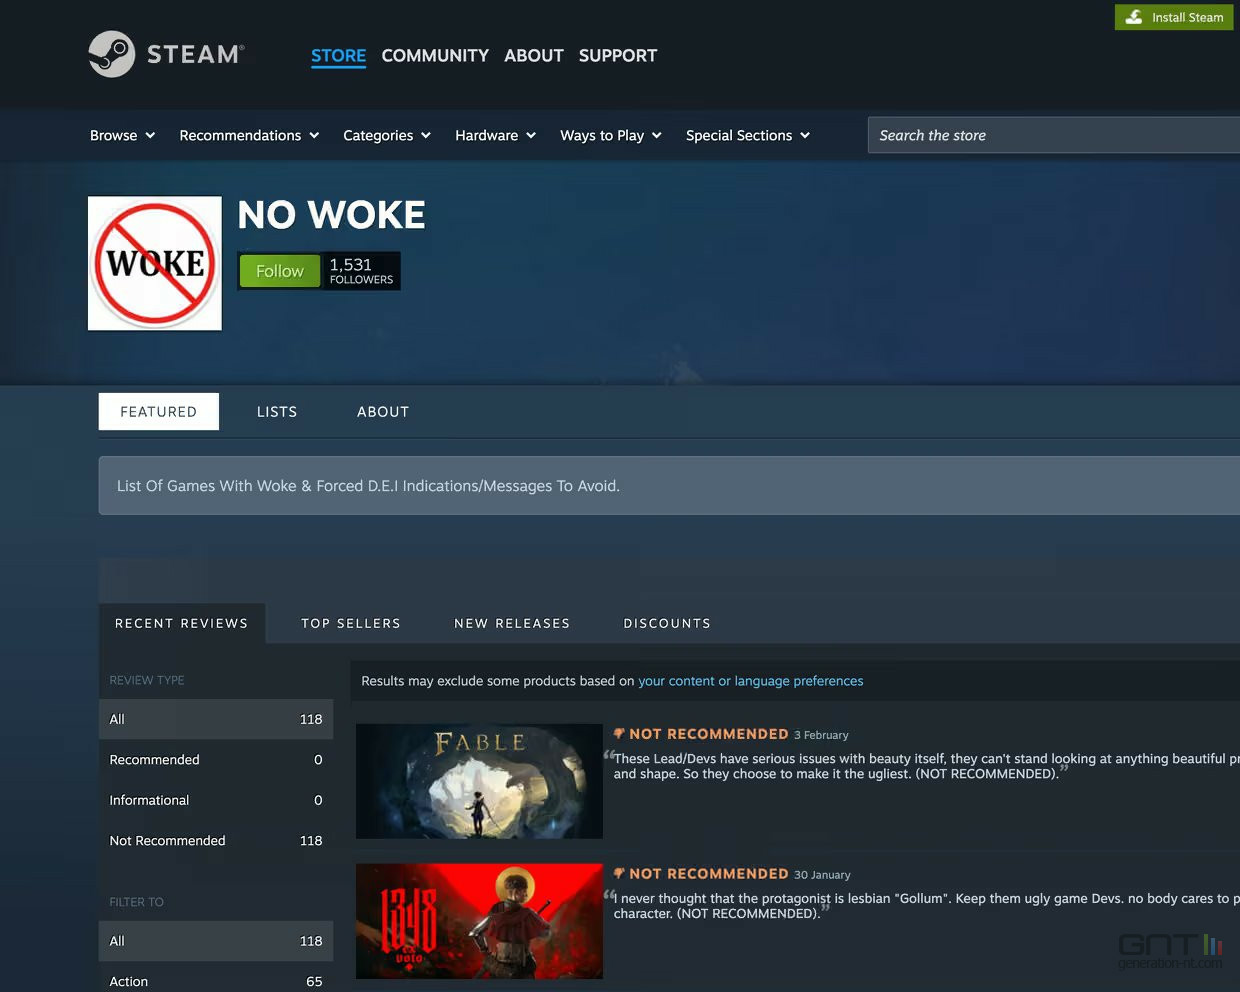Switch to the Top Sellers tab
This screenshot has height=992, width=1240.
[x=351, y=623]
